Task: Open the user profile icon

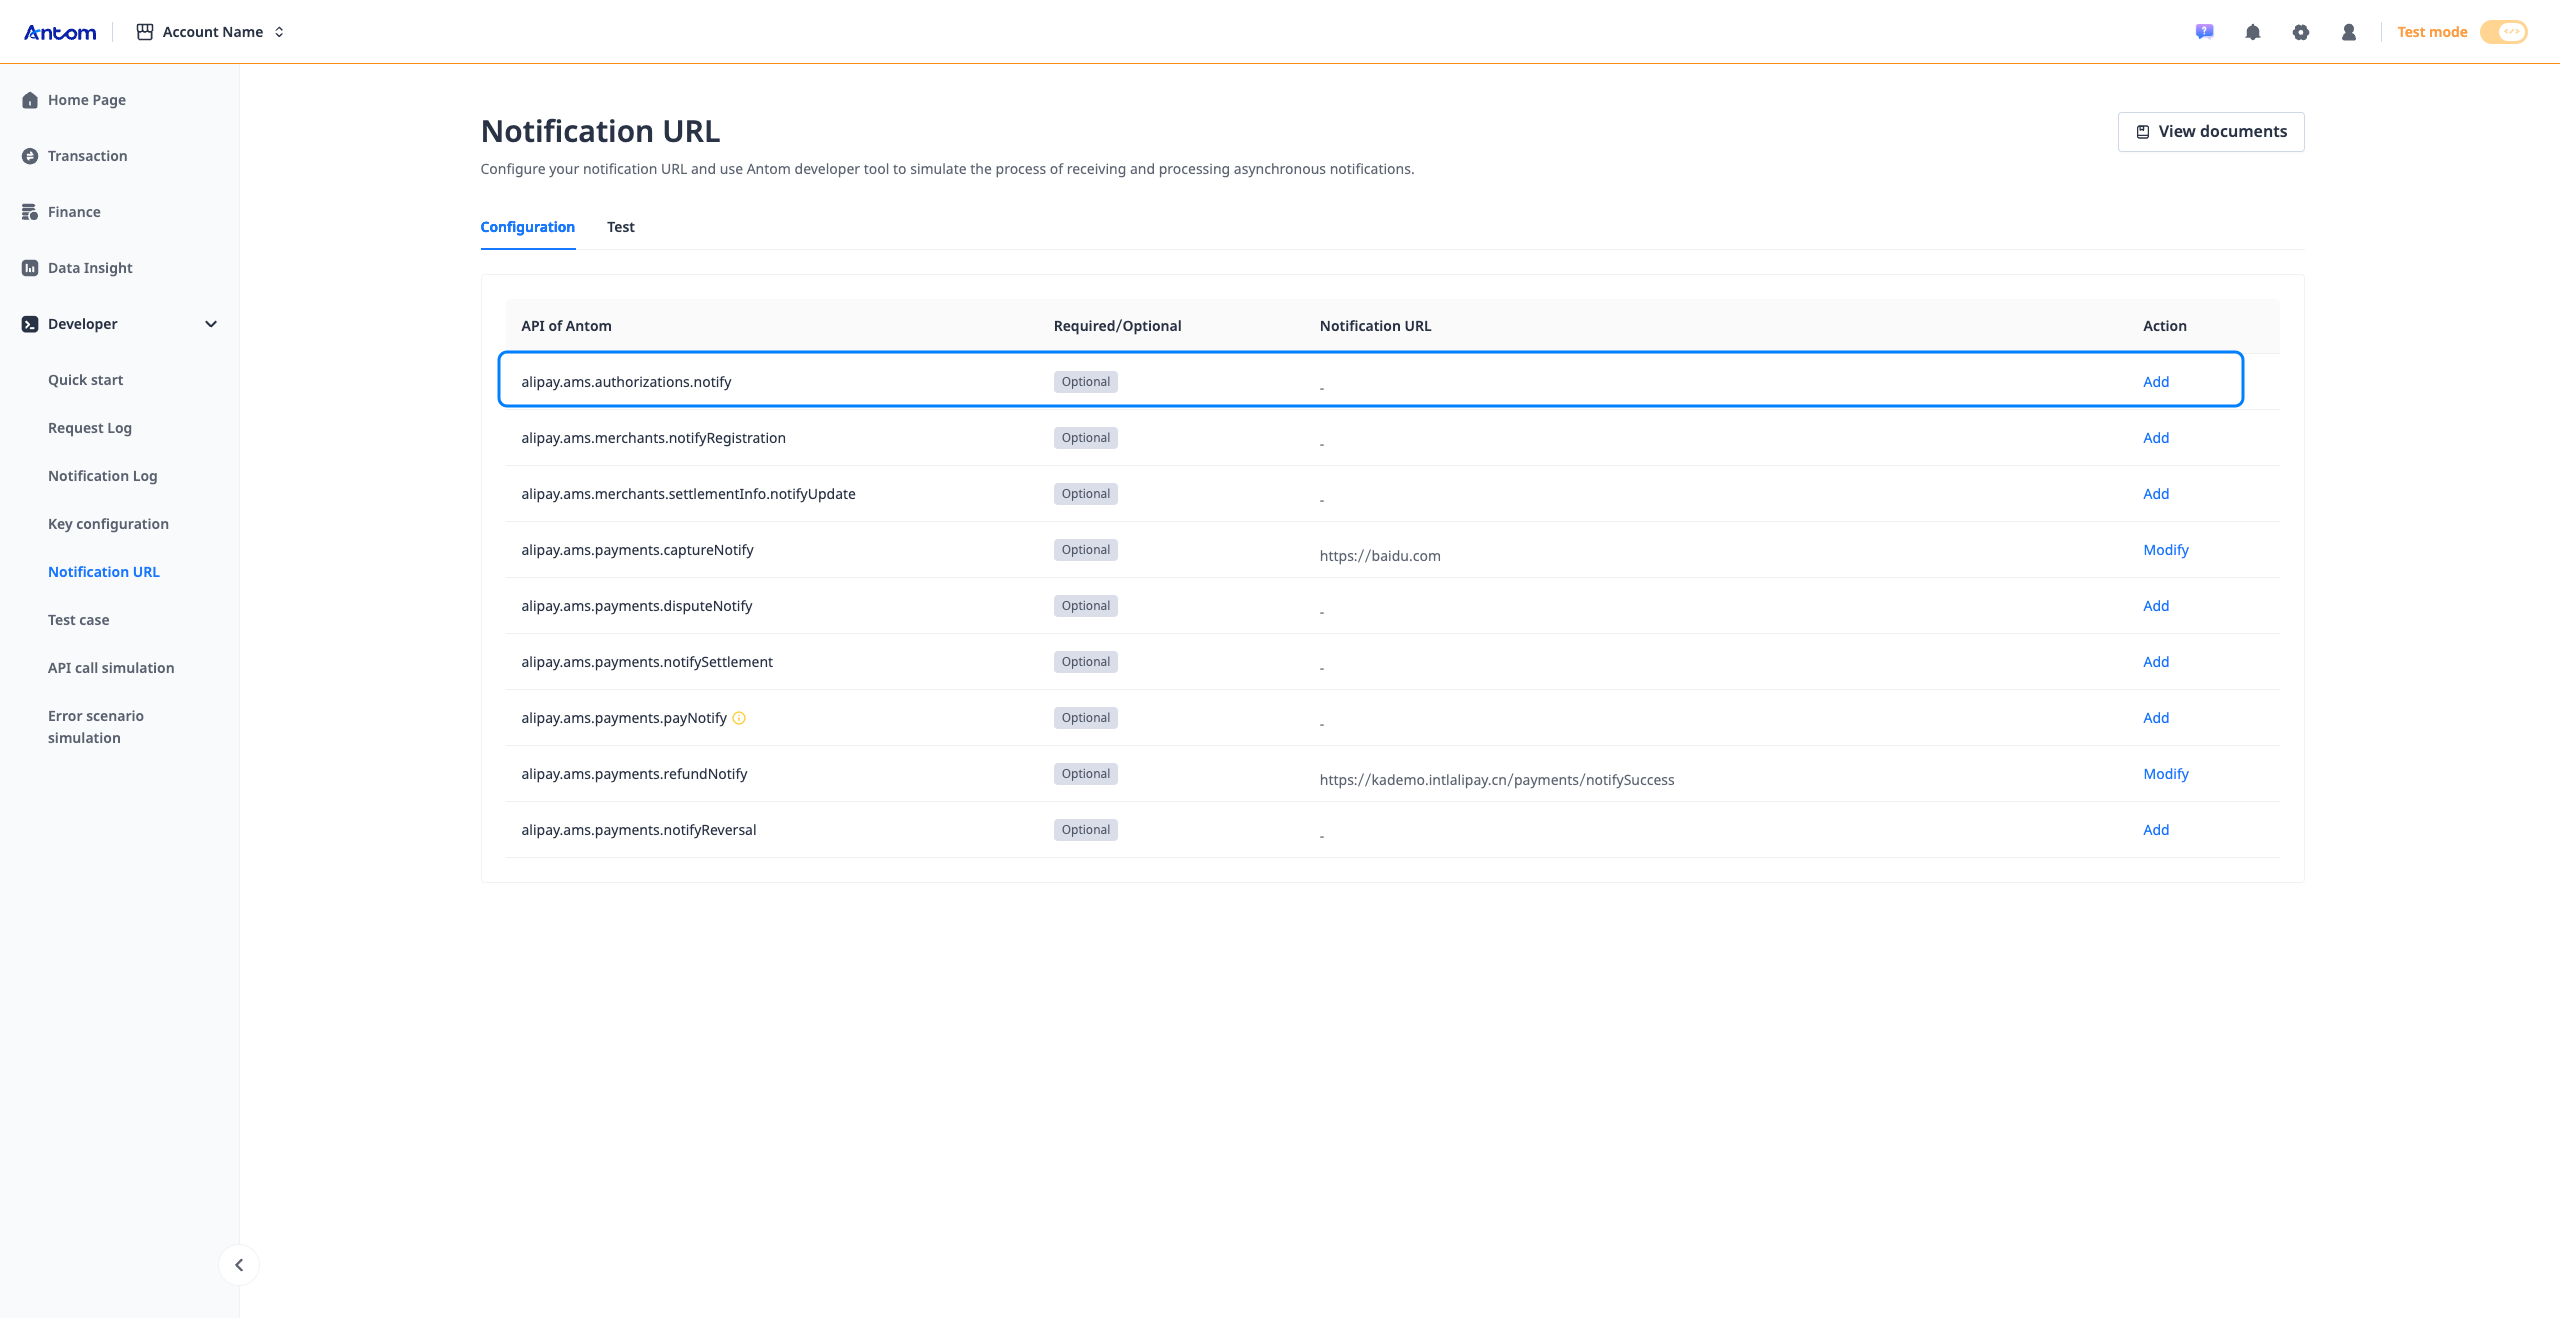Action: [x=2348, y=32]
